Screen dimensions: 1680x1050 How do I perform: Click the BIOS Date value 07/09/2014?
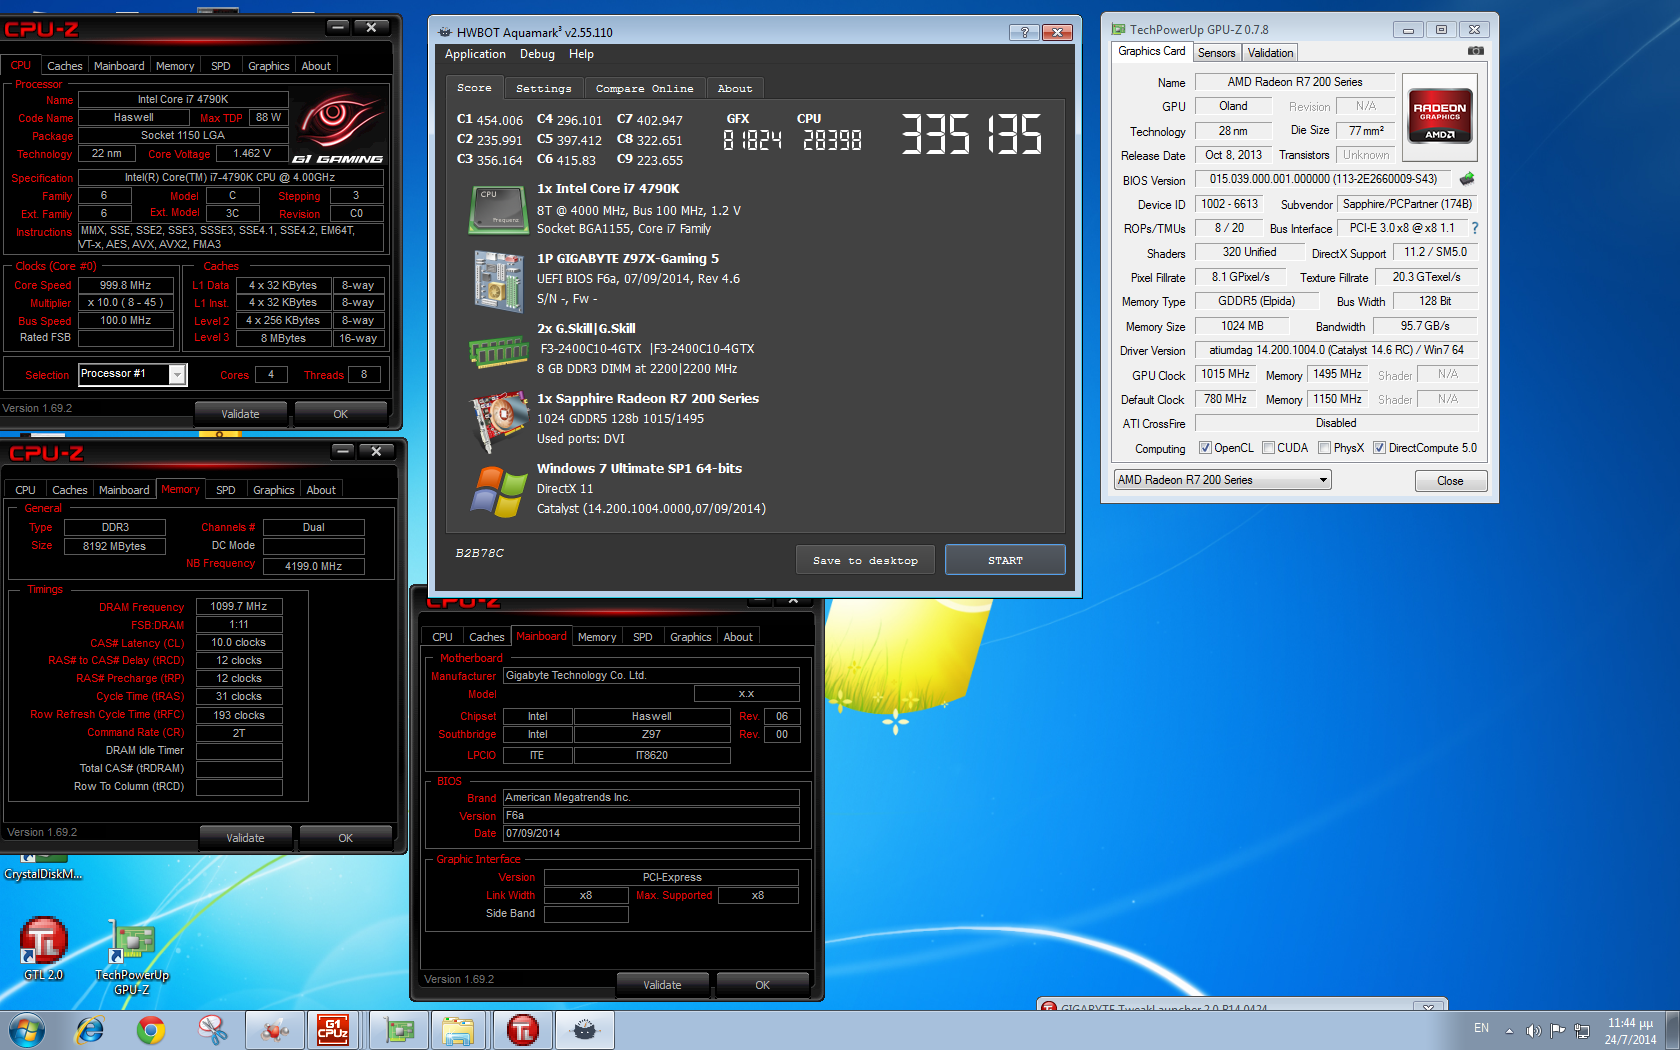[651, 833]
